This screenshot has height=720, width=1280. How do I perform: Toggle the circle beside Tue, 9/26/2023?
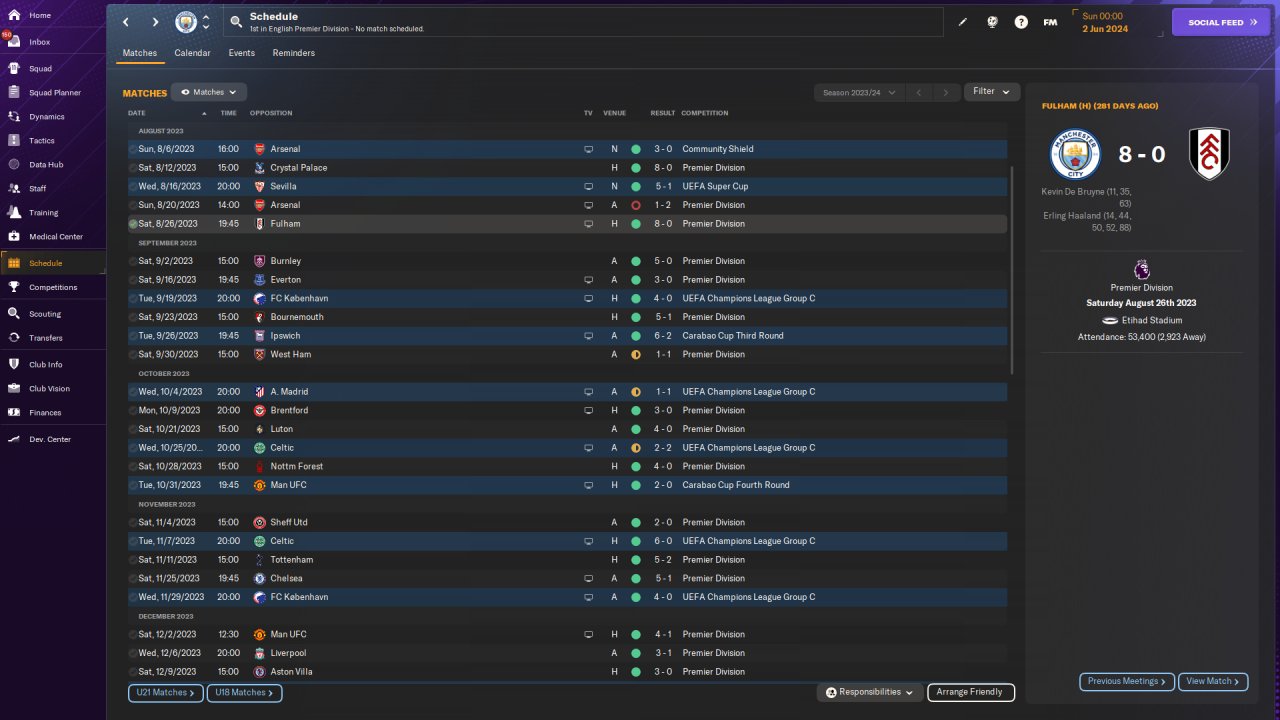(x=133, y=336)
